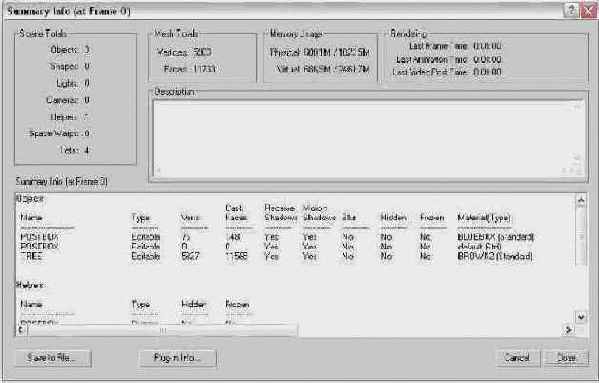Viewport: 599px width, 383px height.
Task: Click the Shapes count in Scene Totals
Action: 87,66
